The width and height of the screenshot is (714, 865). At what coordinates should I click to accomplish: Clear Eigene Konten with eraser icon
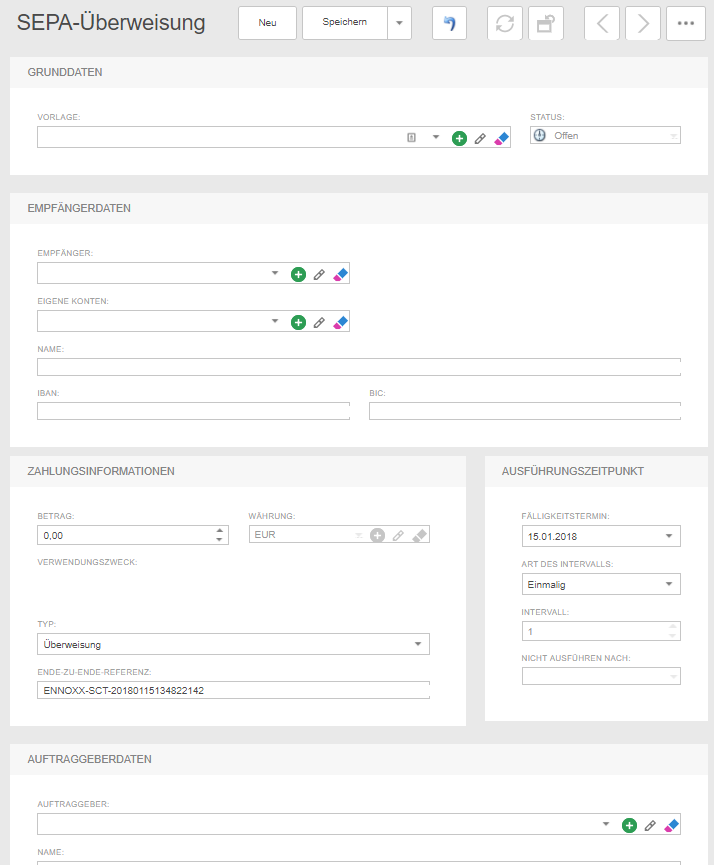click(x=340, y=322)
